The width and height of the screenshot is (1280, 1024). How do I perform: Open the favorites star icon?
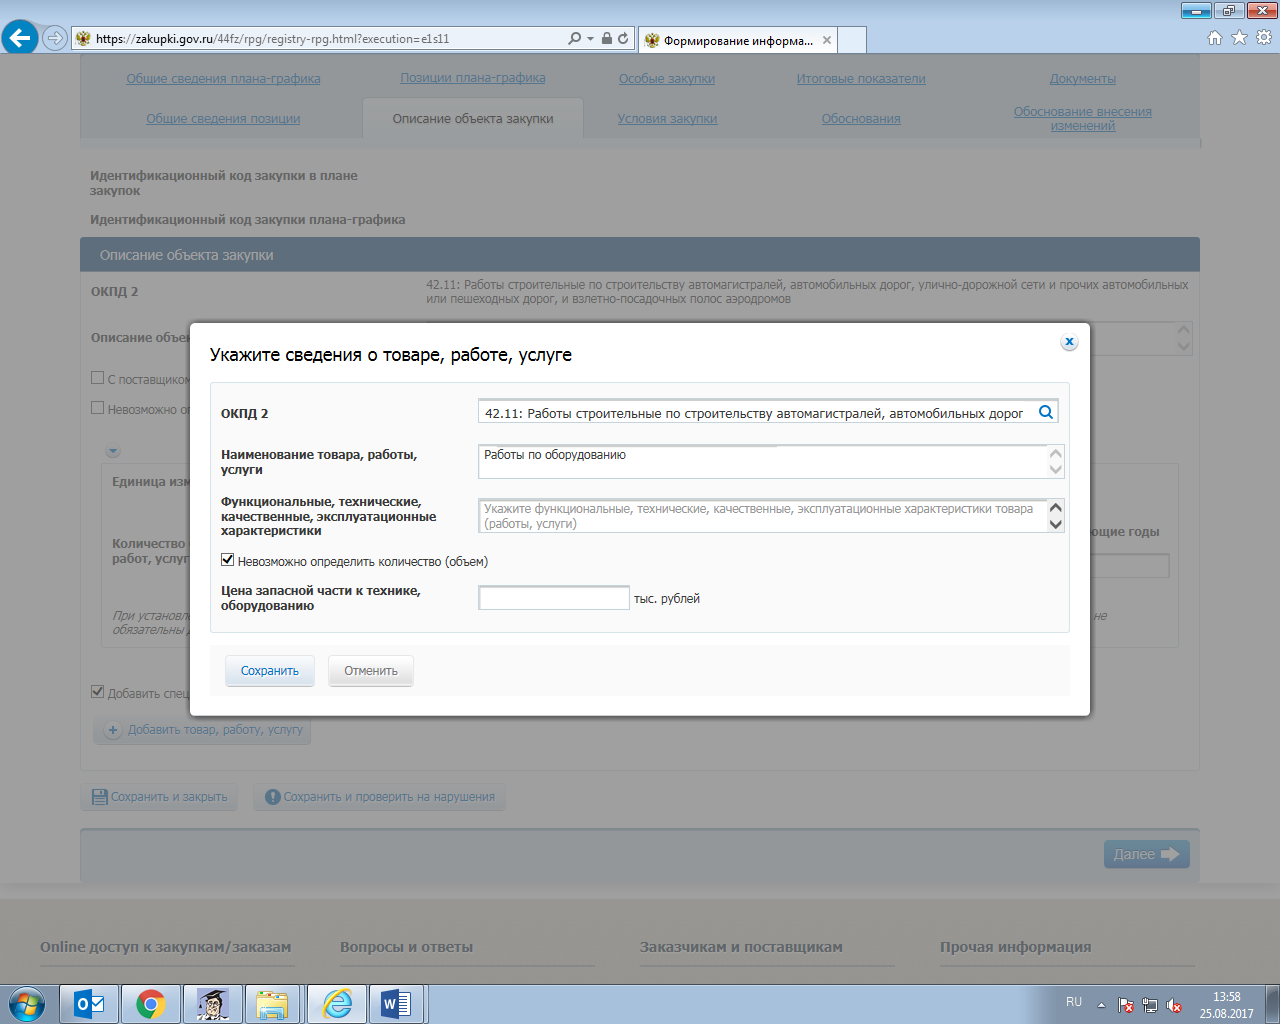point(1239,38)
